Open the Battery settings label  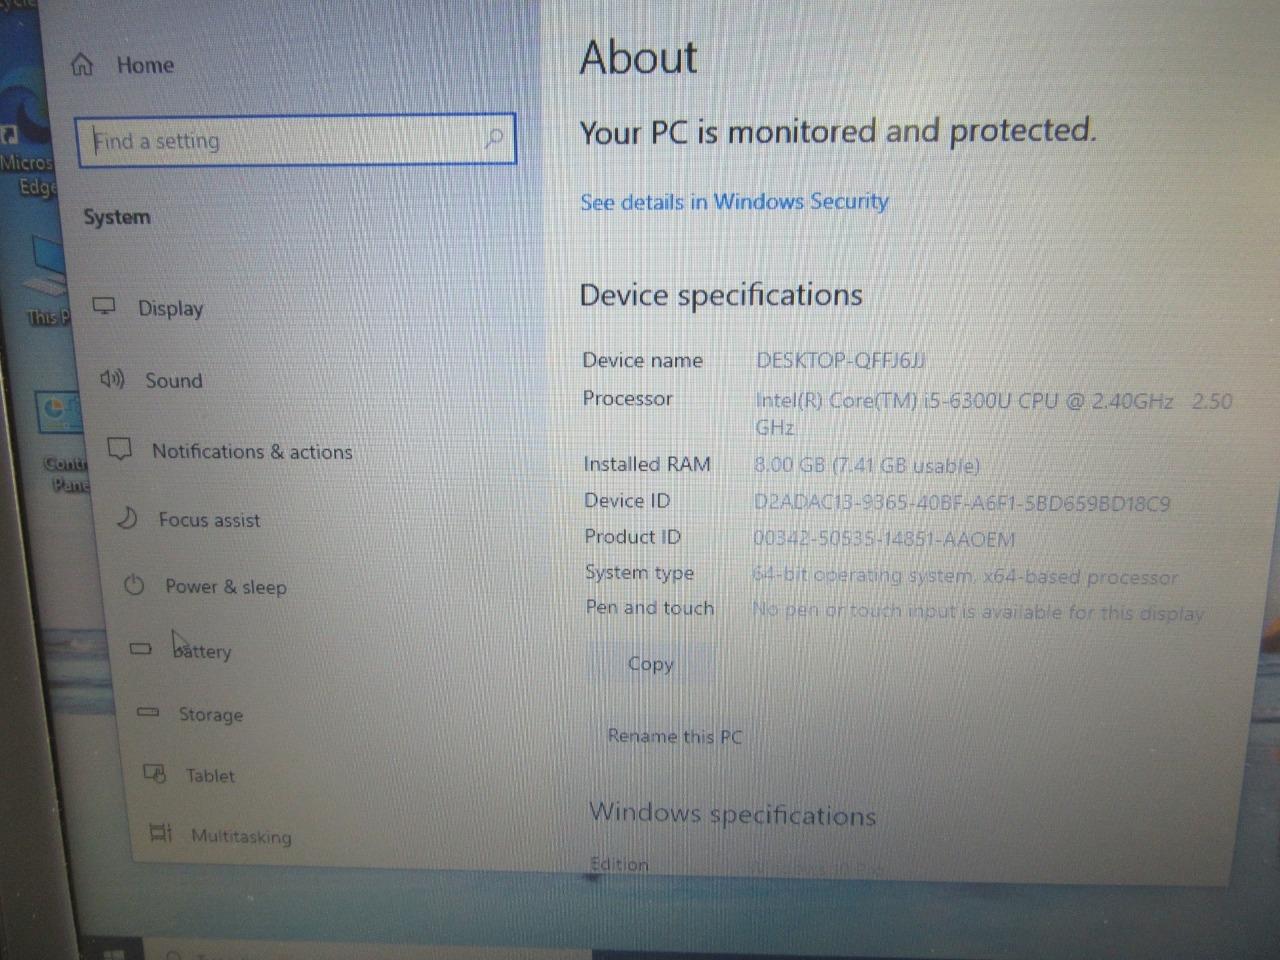point(202,651)
